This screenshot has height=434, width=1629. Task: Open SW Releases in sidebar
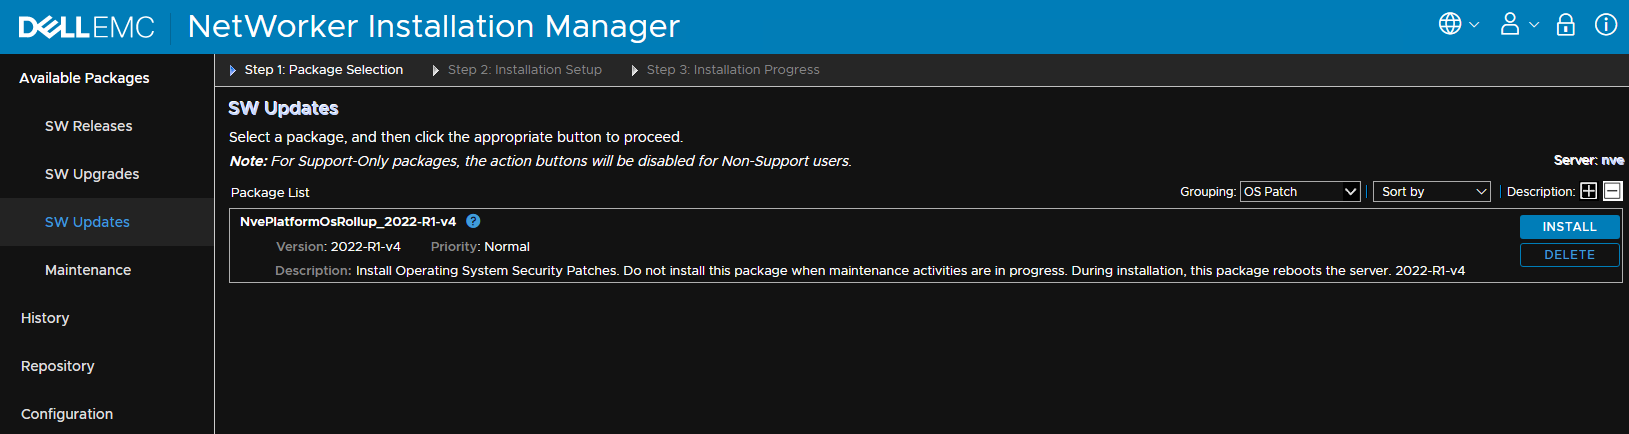tap(88, 126)
